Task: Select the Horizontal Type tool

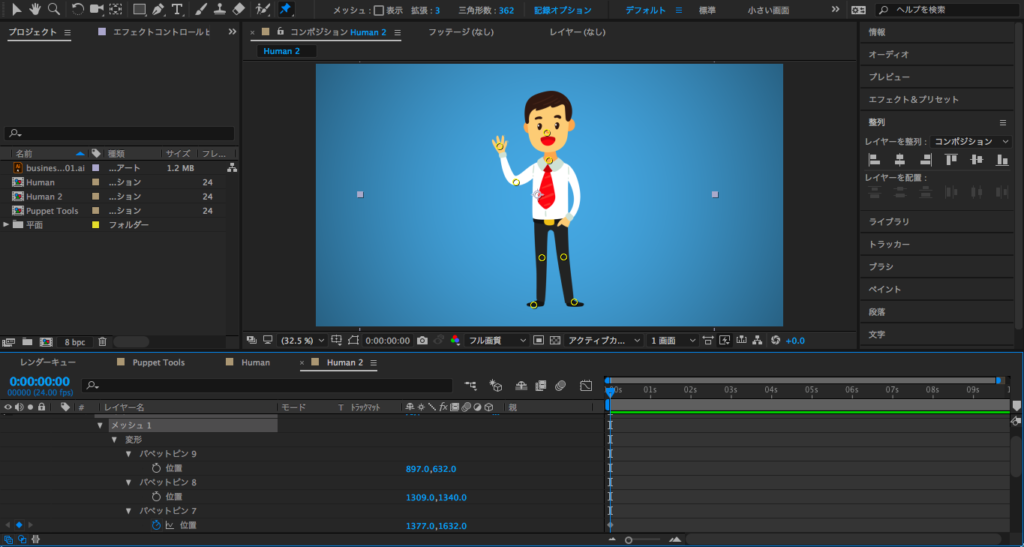Action: point(177,9)
